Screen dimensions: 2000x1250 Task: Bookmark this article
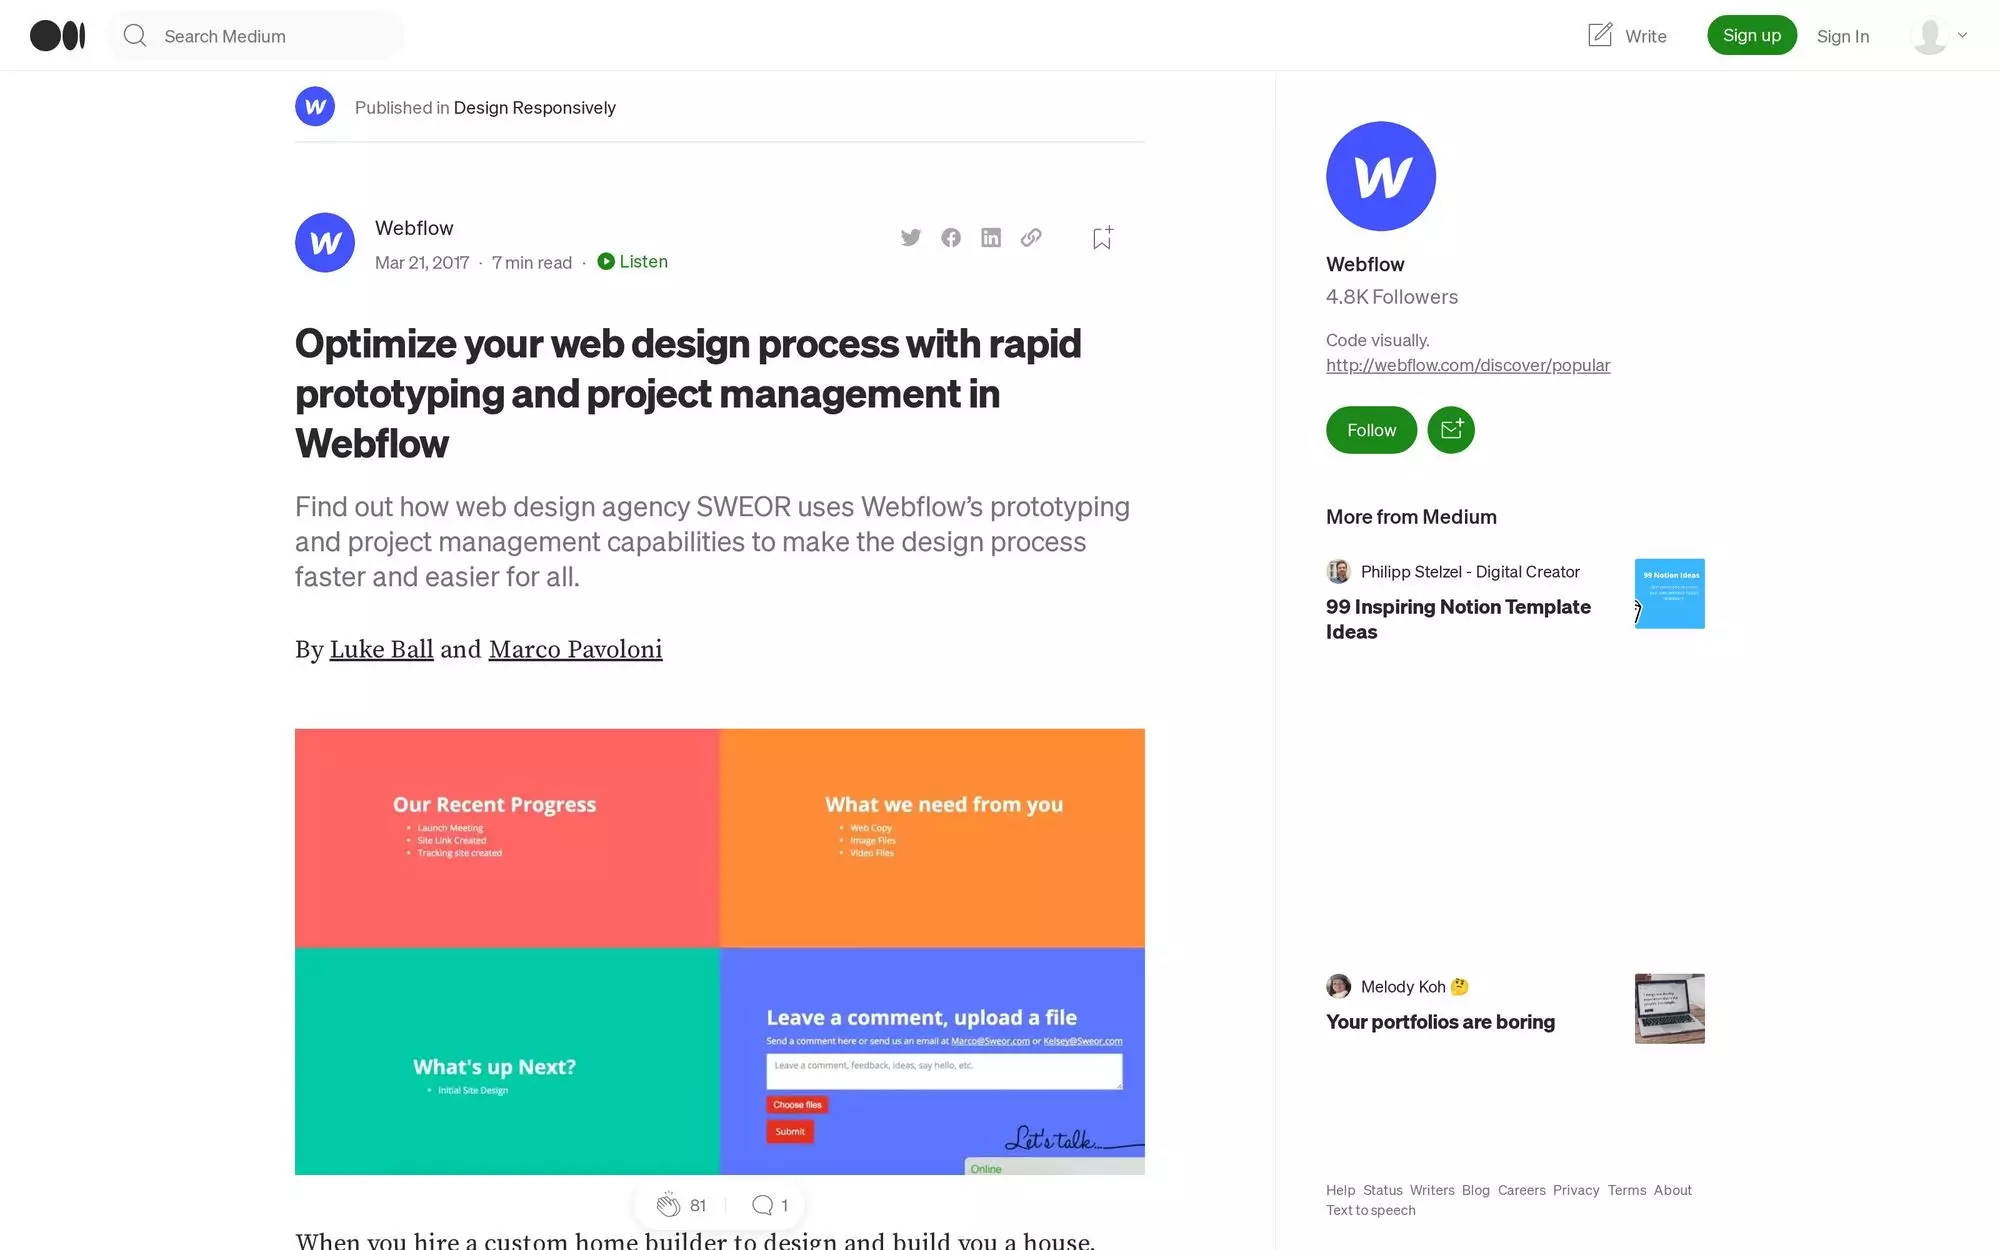(1101, 237)
